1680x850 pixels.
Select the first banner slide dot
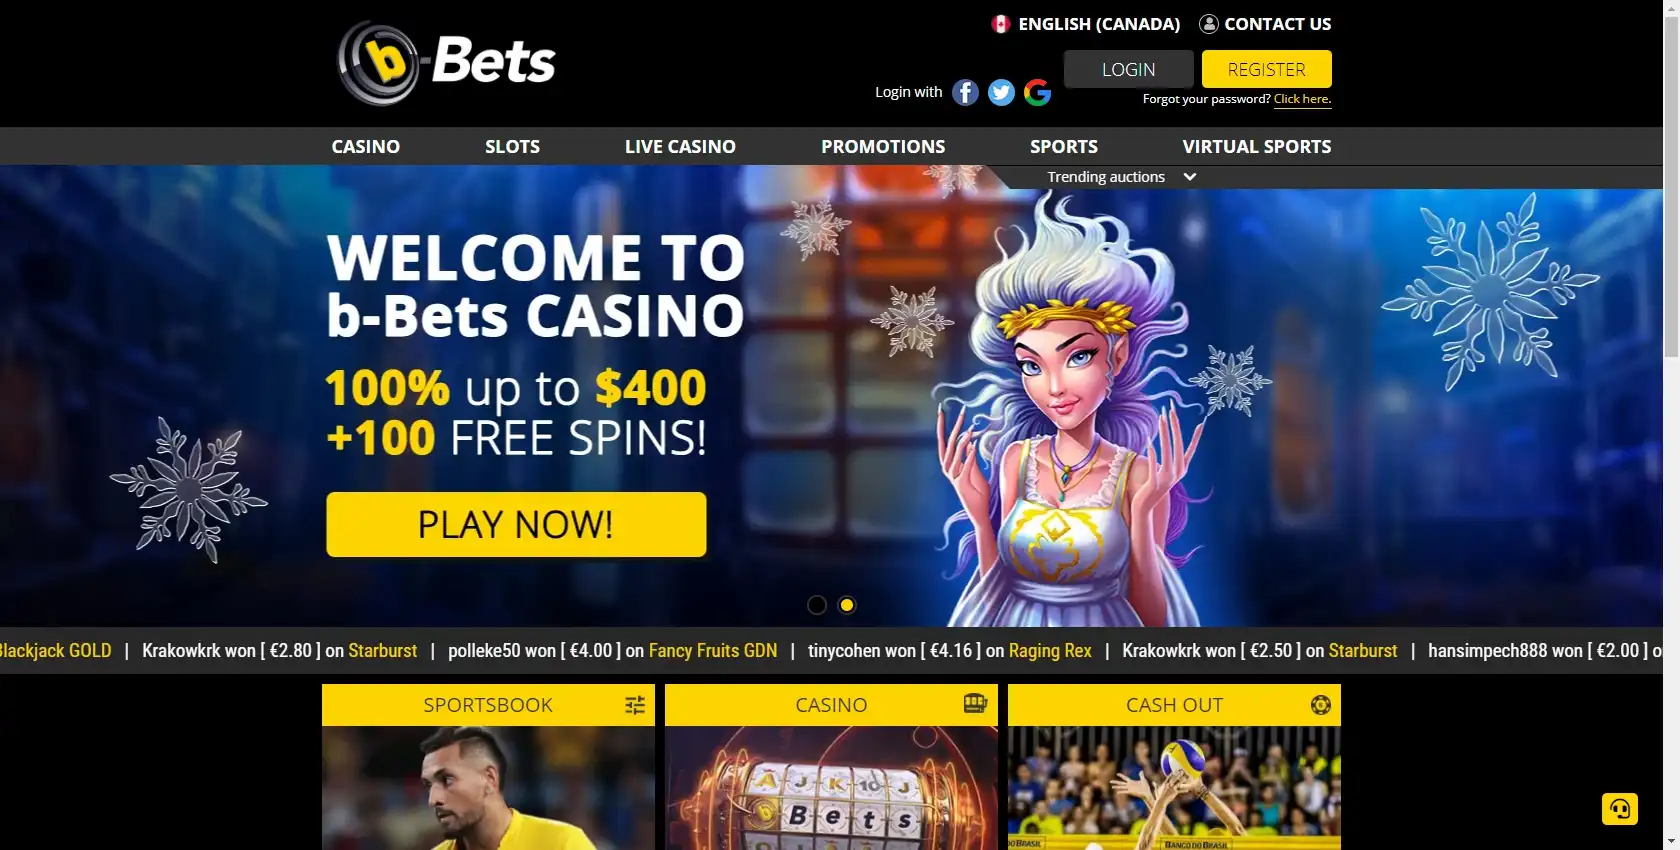(x=817, y=605)
